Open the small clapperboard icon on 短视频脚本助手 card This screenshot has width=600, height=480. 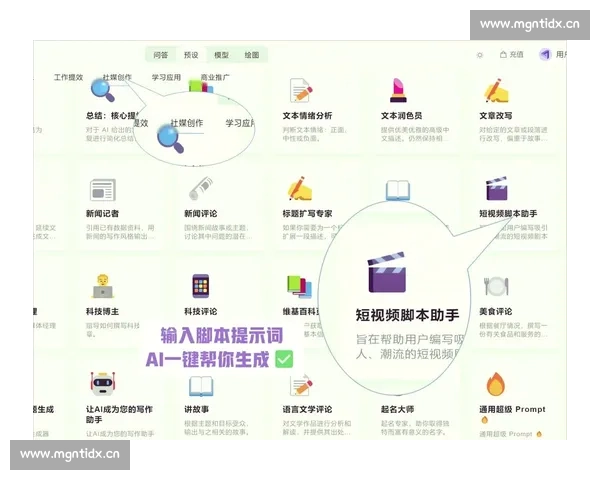(x=497, y=188)
